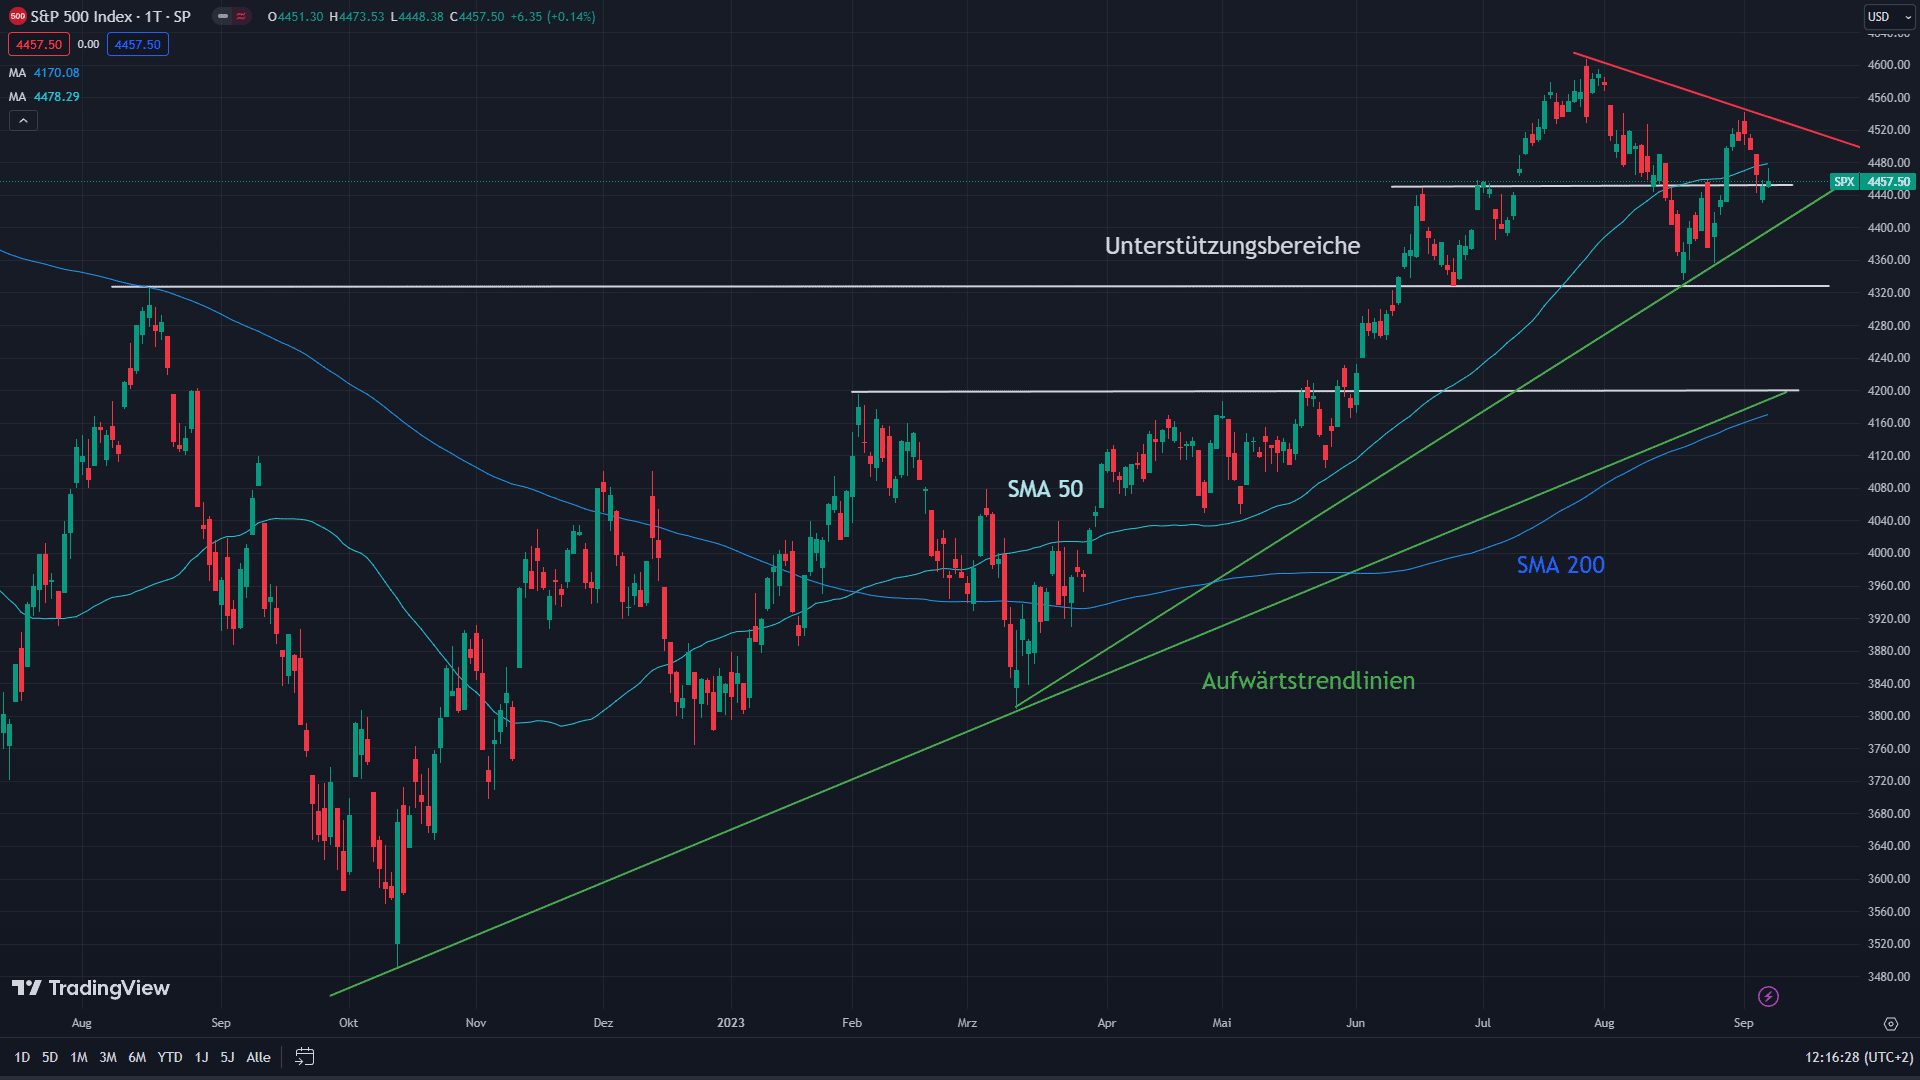The height and width of the screenshot is (1080, 1920).
Task: Select the YTD time range
Action: (x=170, y=1057)
